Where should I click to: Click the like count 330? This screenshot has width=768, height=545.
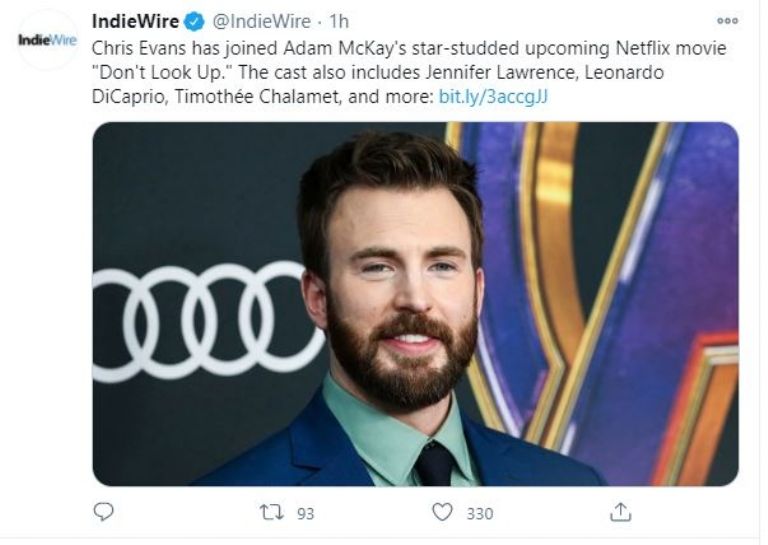(480, 513)
